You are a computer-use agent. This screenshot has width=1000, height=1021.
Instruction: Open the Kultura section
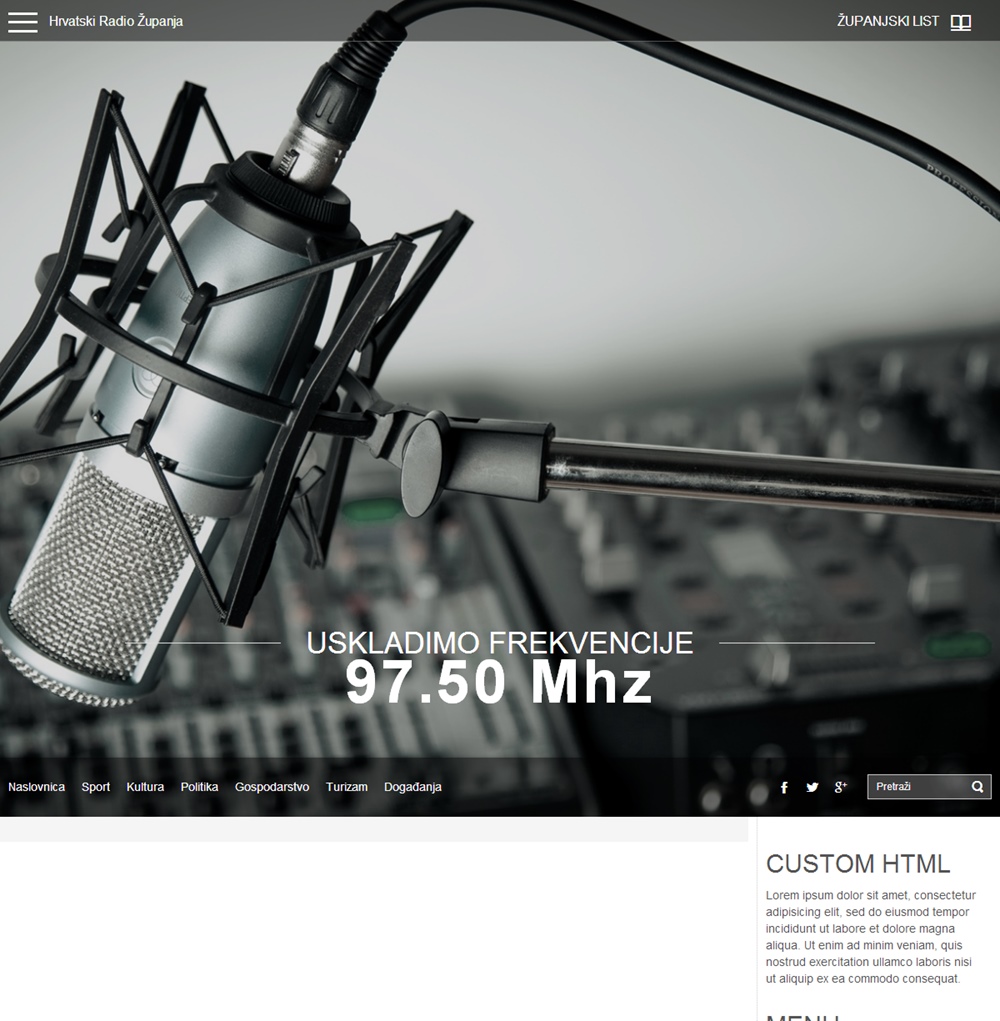pyautogui.click(x=145, y=787)
